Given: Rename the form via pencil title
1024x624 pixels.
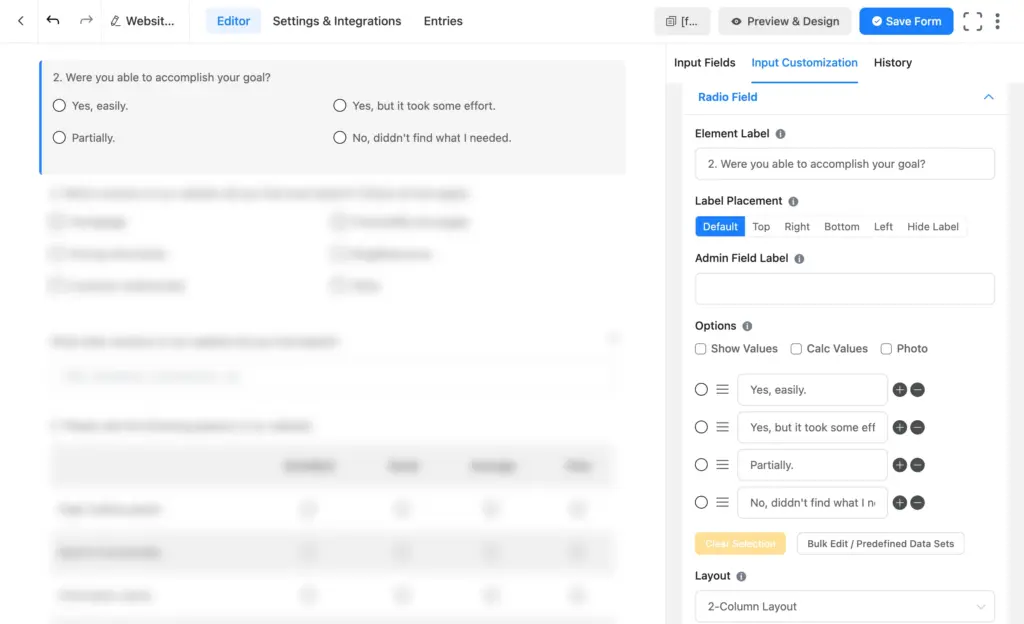Looking at the screenshot, I should 142,21.
